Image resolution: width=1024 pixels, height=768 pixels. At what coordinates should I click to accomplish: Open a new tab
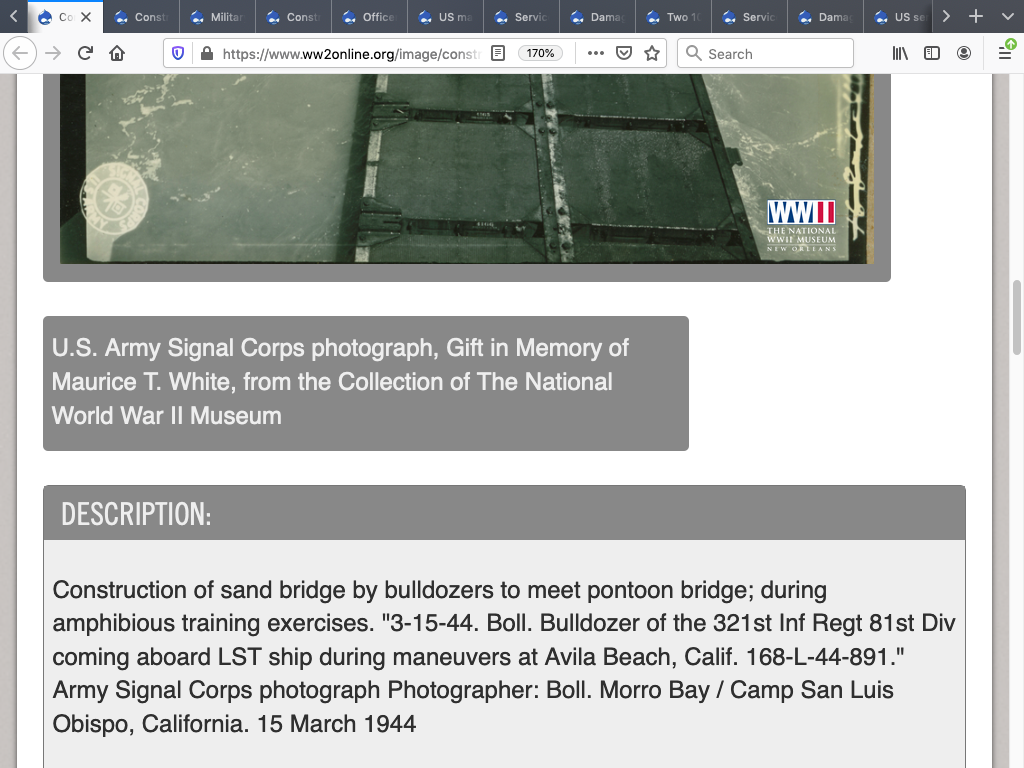tap(976, 17)
